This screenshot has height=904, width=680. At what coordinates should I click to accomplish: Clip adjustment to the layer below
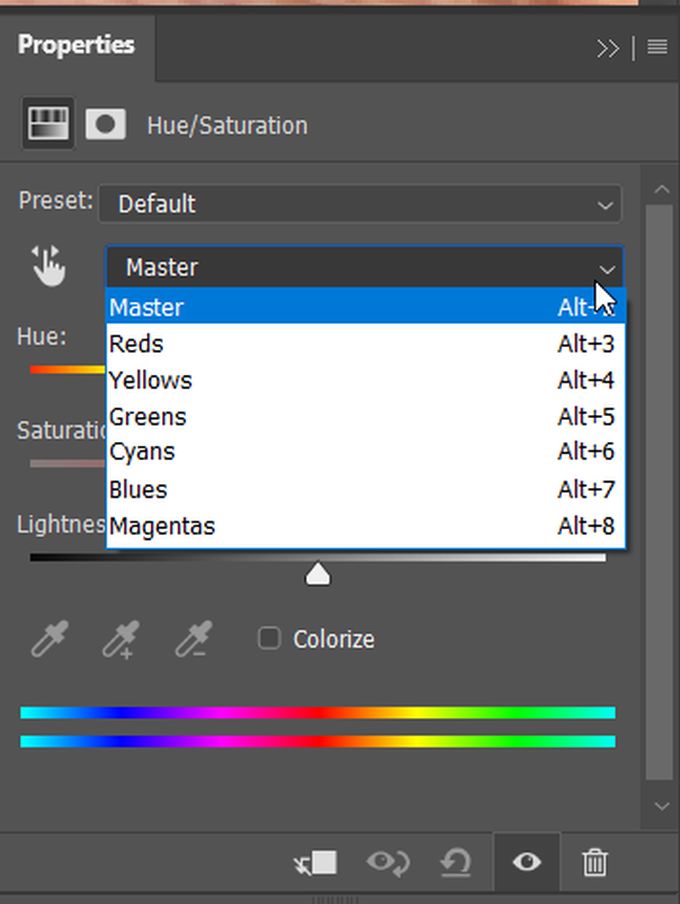pos(316,862)
